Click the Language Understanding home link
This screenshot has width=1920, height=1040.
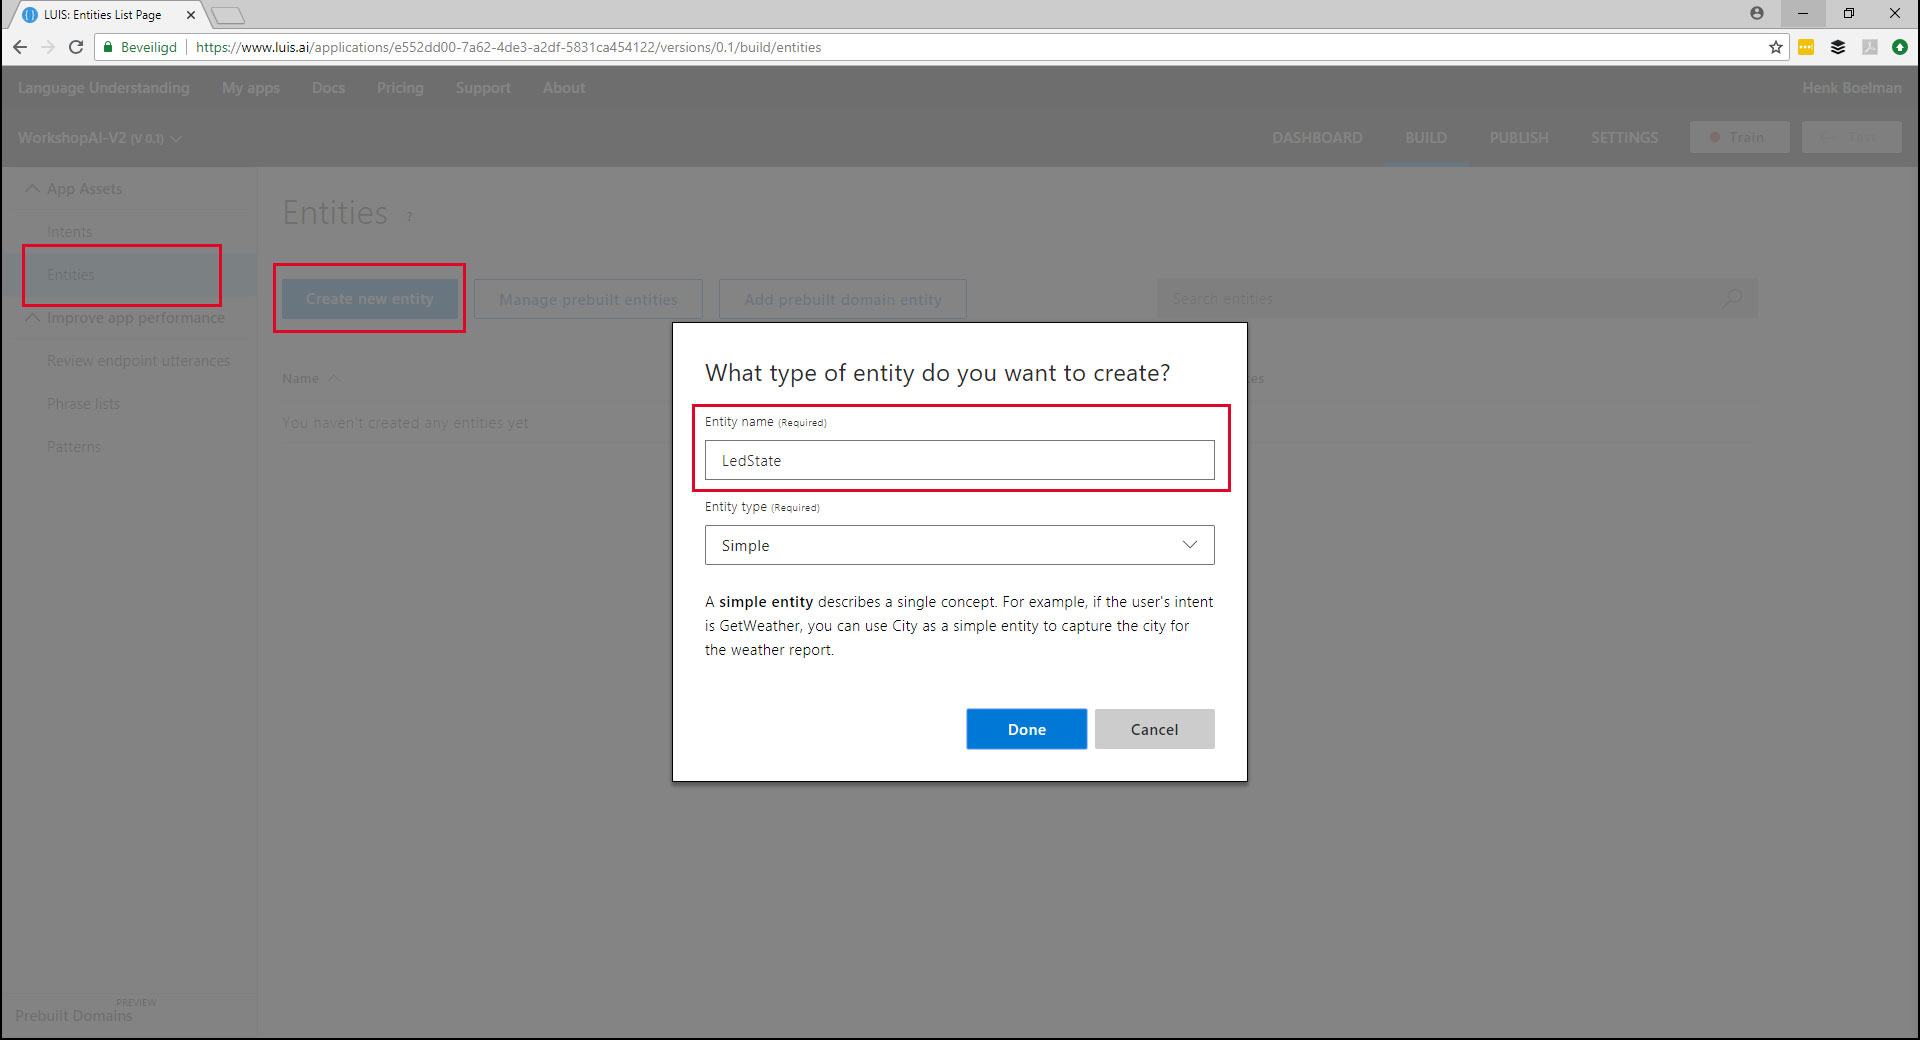pyautogui.click(x=104, y=88)
